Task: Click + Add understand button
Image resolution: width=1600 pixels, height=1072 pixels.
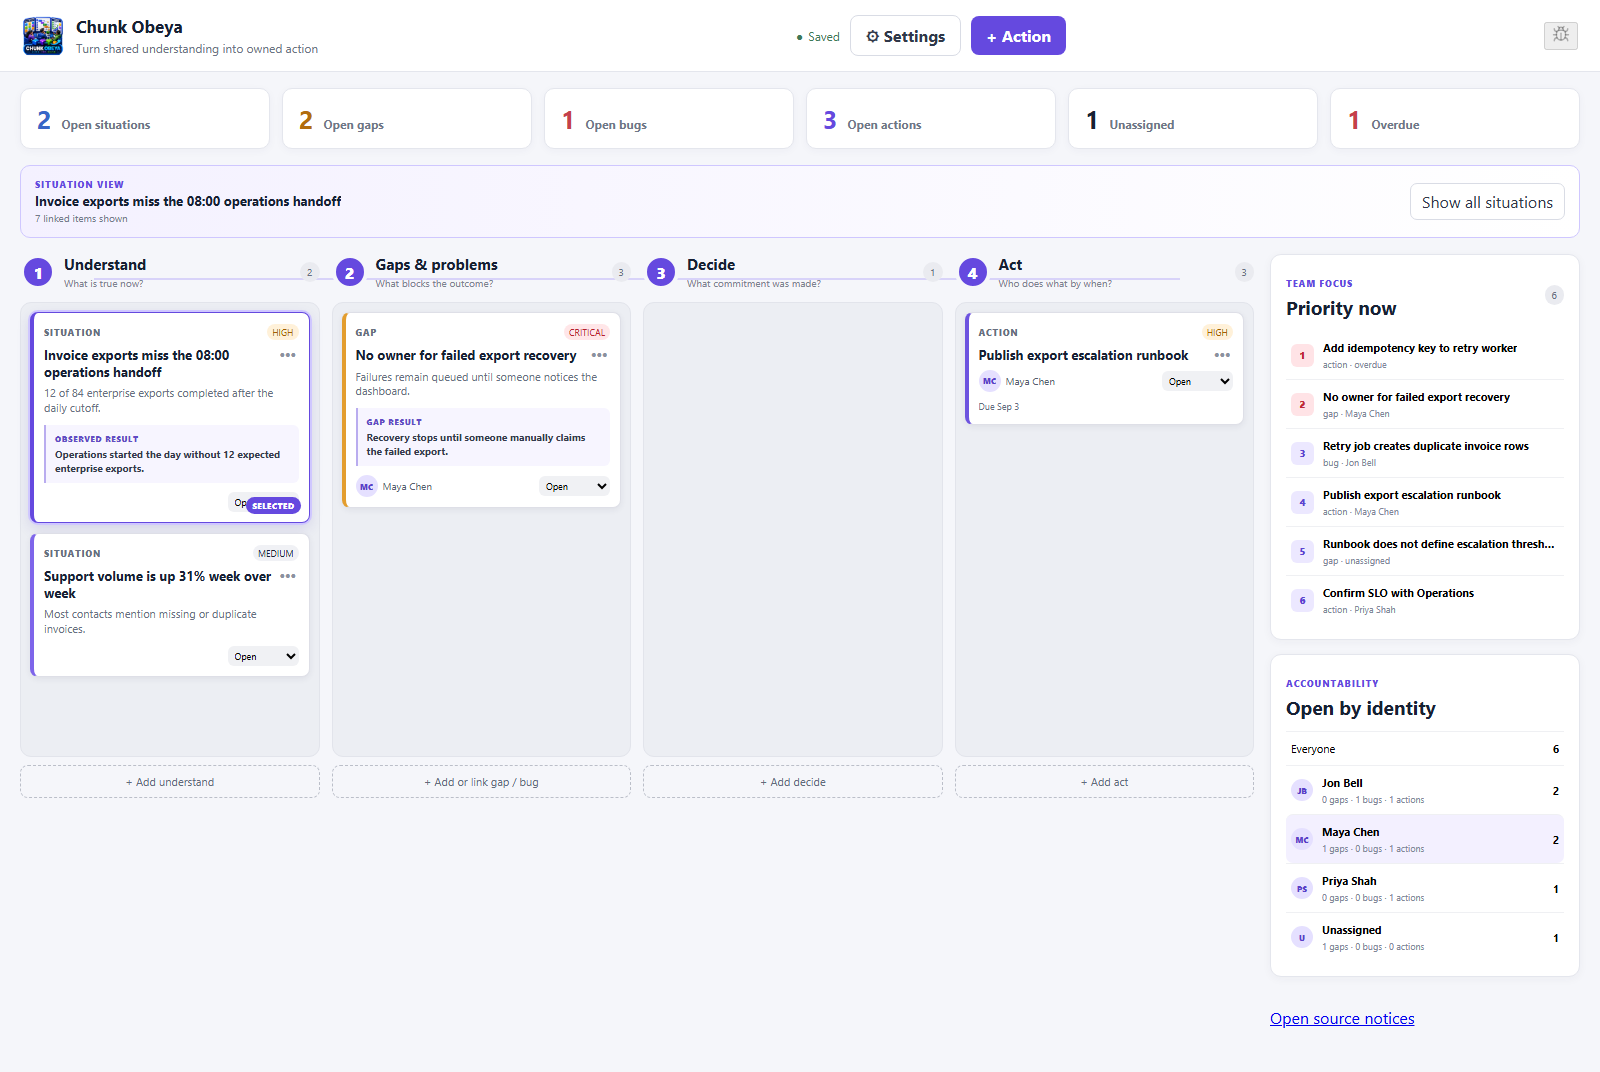Action: click(x=170, y=782)
